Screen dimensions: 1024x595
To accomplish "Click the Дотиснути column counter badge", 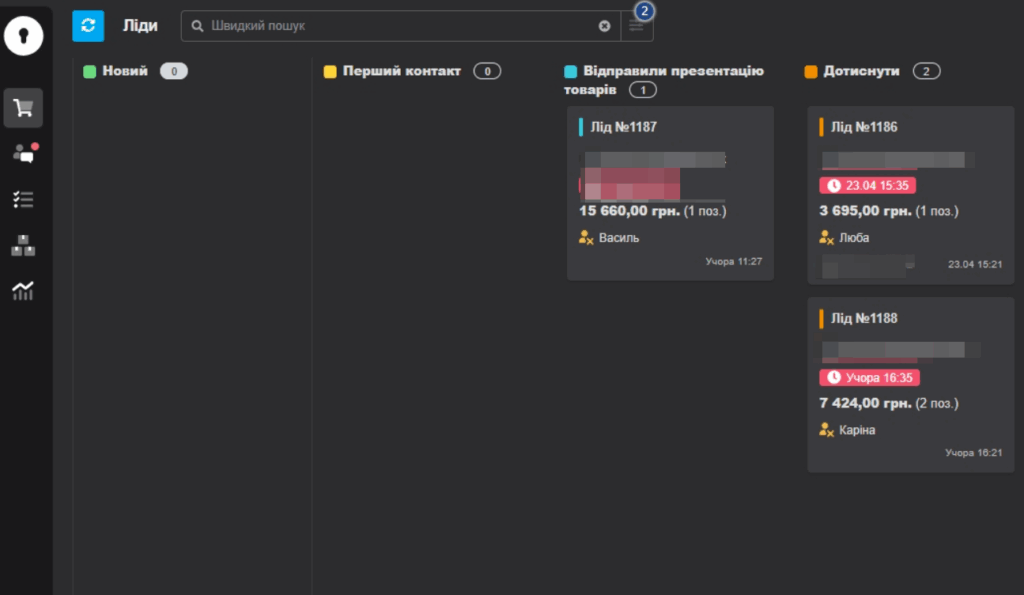I will pos(926,71).
